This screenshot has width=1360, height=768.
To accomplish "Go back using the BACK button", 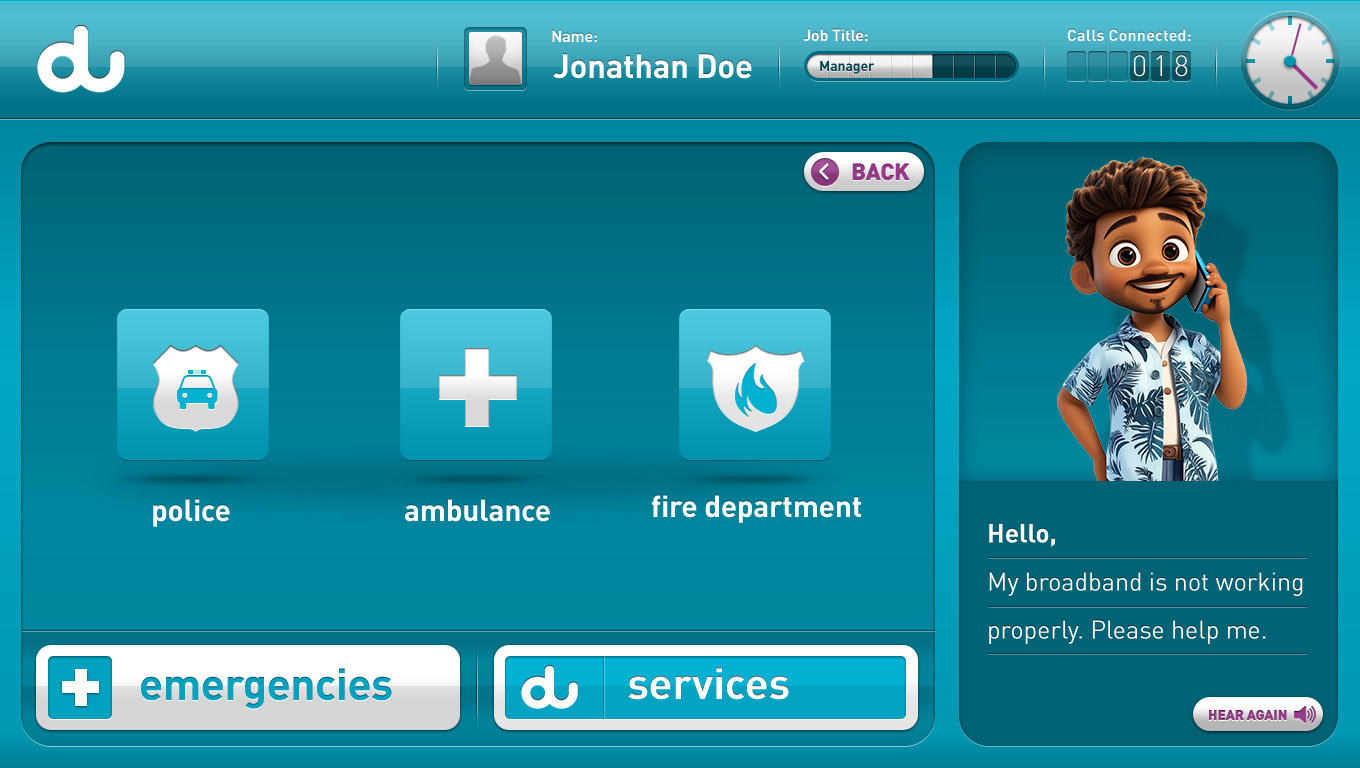I will [x=864, y=172].
